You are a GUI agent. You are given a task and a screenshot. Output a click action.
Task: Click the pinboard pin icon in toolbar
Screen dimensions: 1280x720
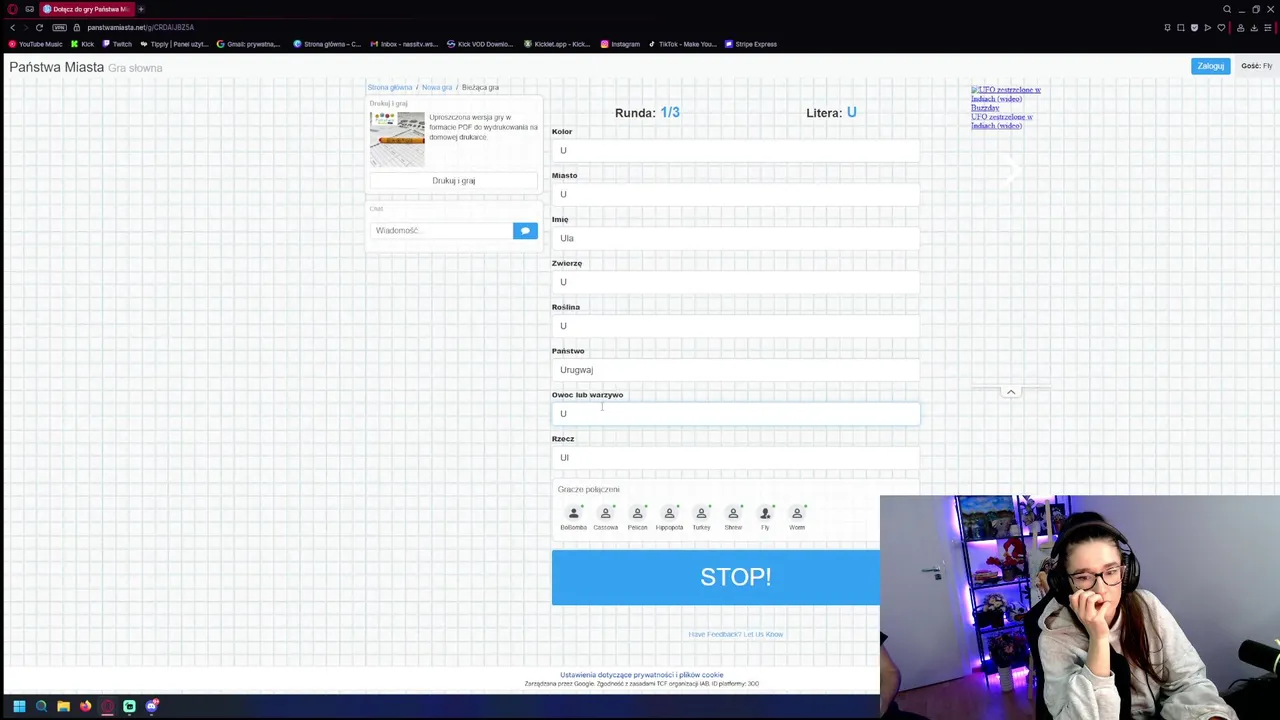pos(1167,27)
